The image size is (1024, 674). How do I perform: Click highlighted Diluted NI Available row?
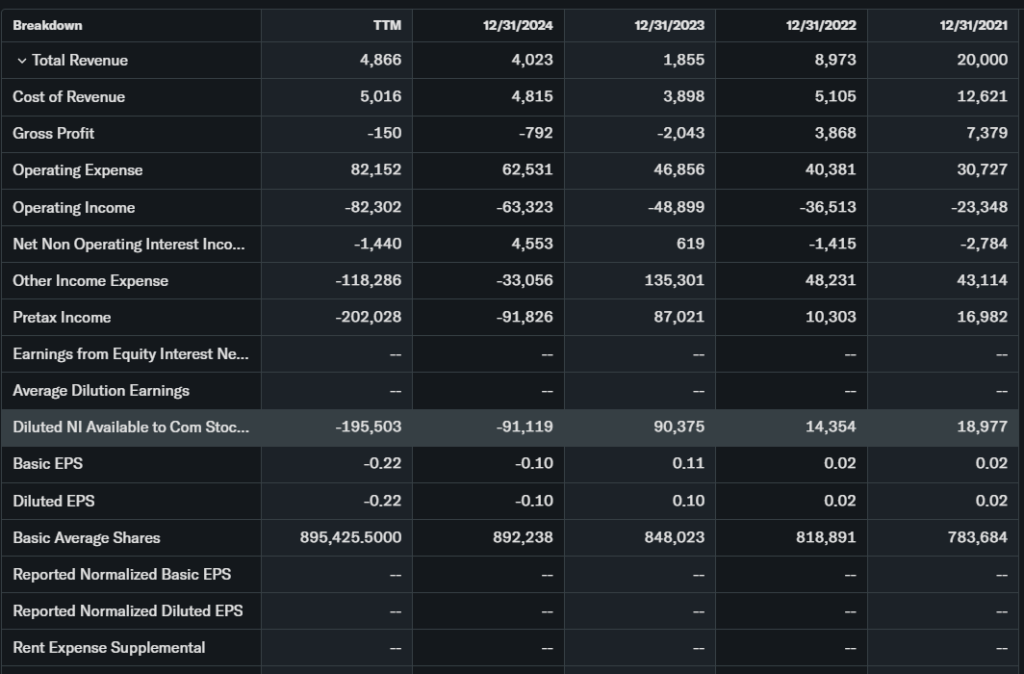pyautogui.click(x=131, y=427)
